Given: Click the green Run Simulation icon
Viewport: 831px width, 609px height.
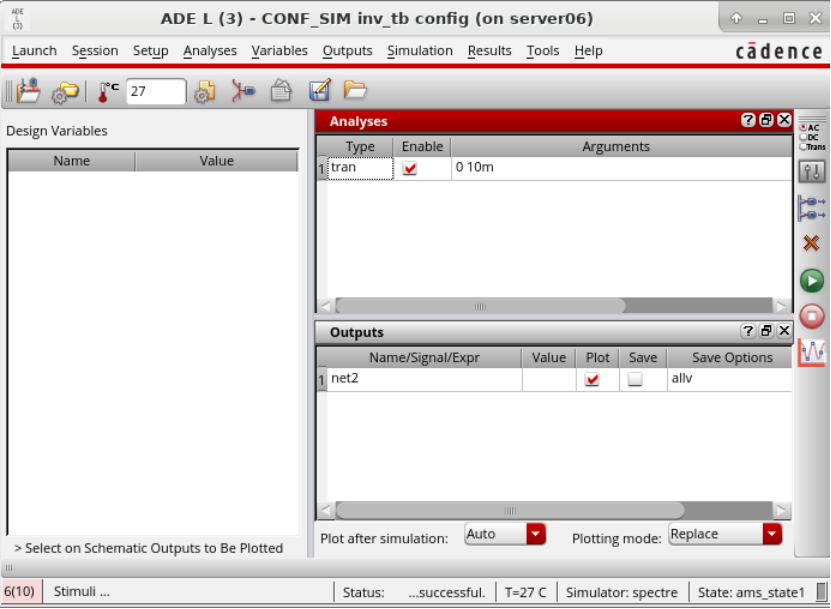Looking at the screenshot, I should [x=812, y=281].
